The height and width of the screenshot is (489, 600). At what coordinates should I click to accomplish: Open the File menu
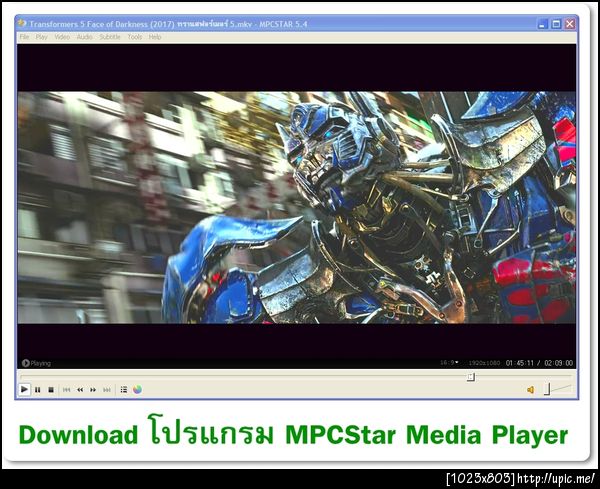click(x=24, y=37)
